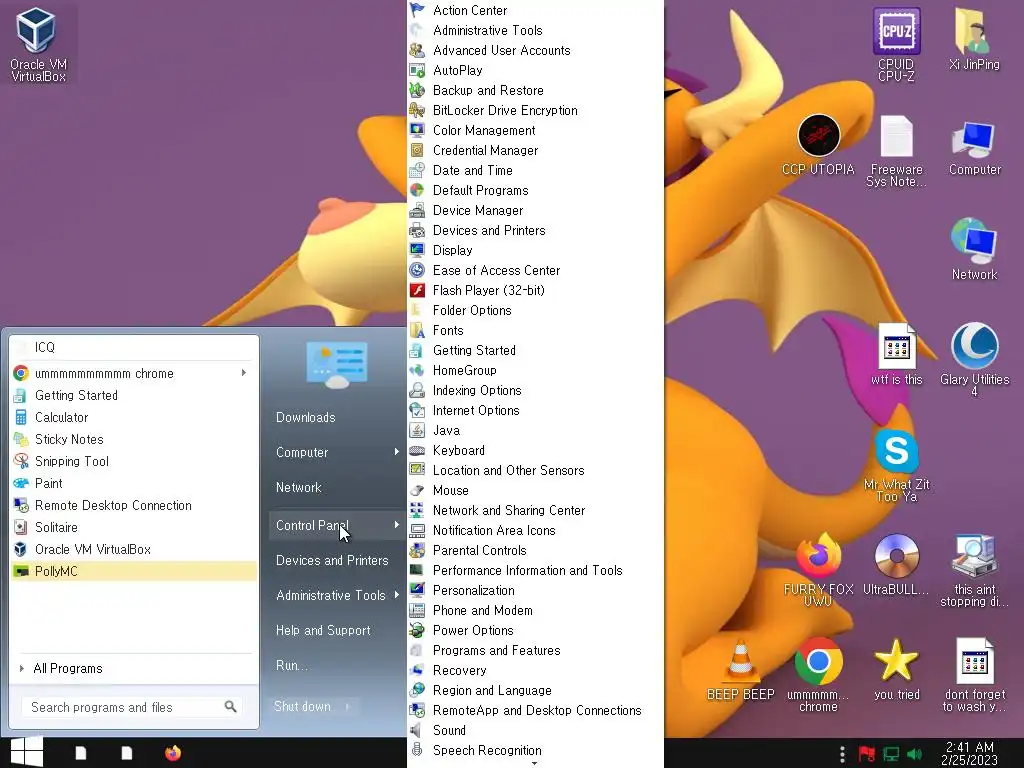Open the CPUID CPU-Z desktop icon

[896, 44]
